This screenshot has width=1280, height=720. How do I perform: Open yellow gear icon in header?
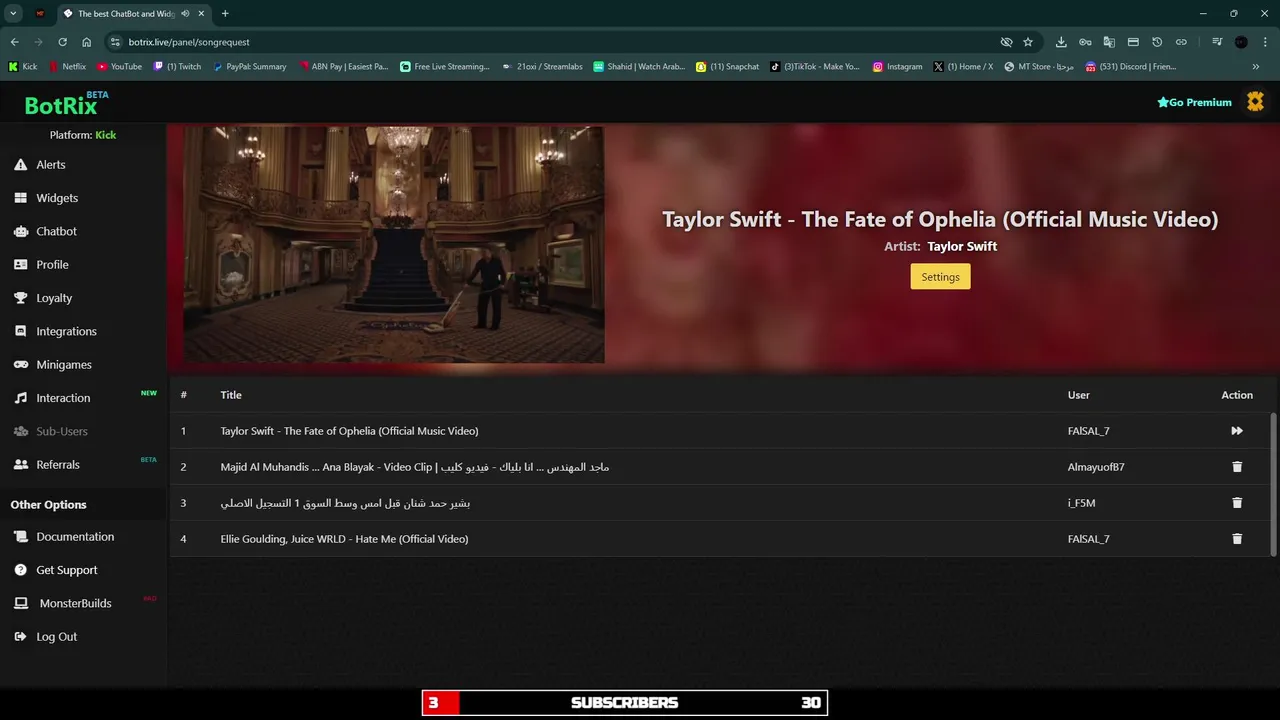point(1255,102)
